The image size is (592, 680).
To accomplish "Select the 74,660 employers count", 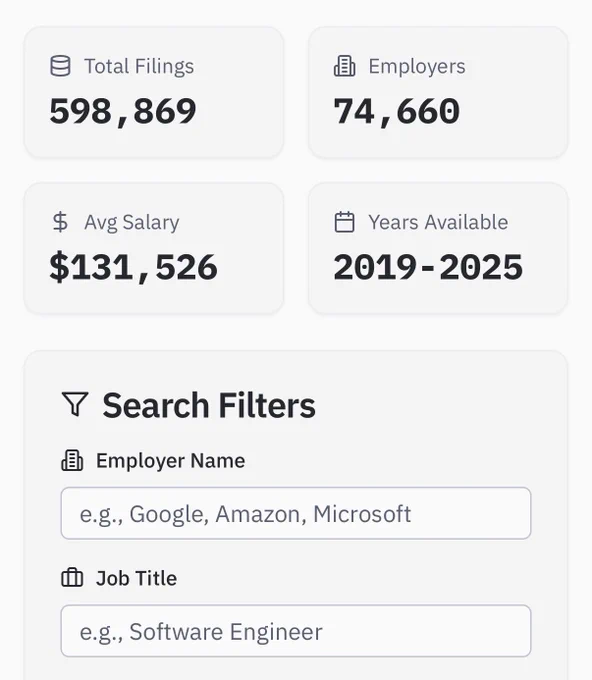I will tap(397, 111).
